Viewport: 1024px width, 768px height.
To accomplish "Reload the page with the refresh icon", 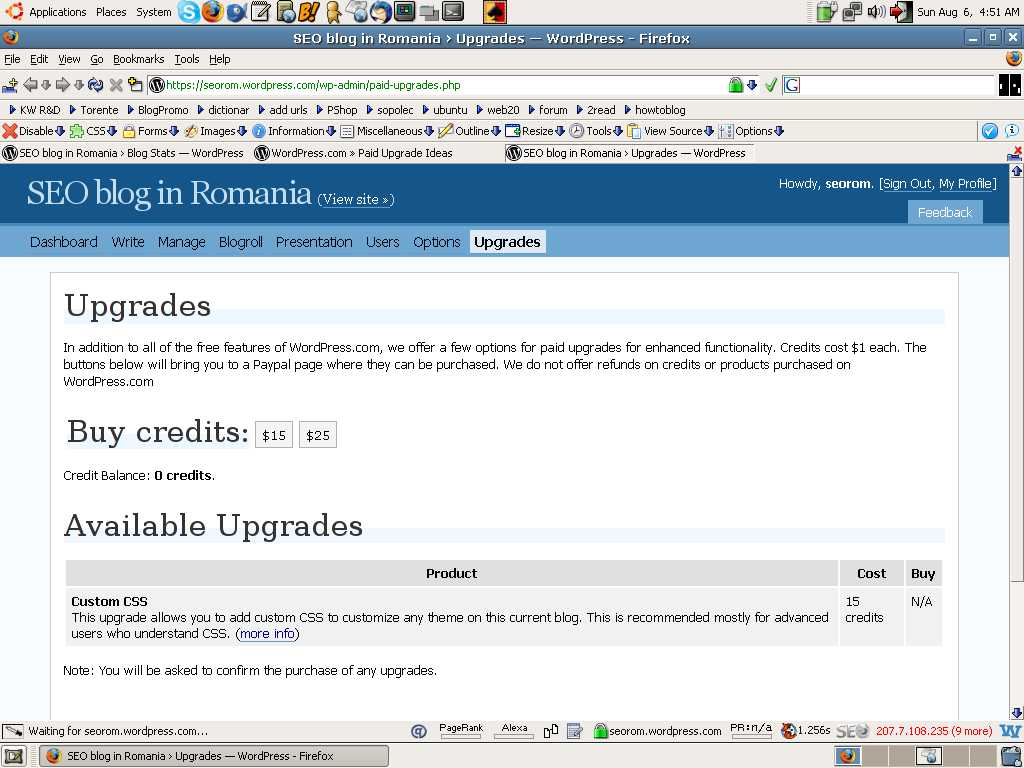I will click(95, 85).
